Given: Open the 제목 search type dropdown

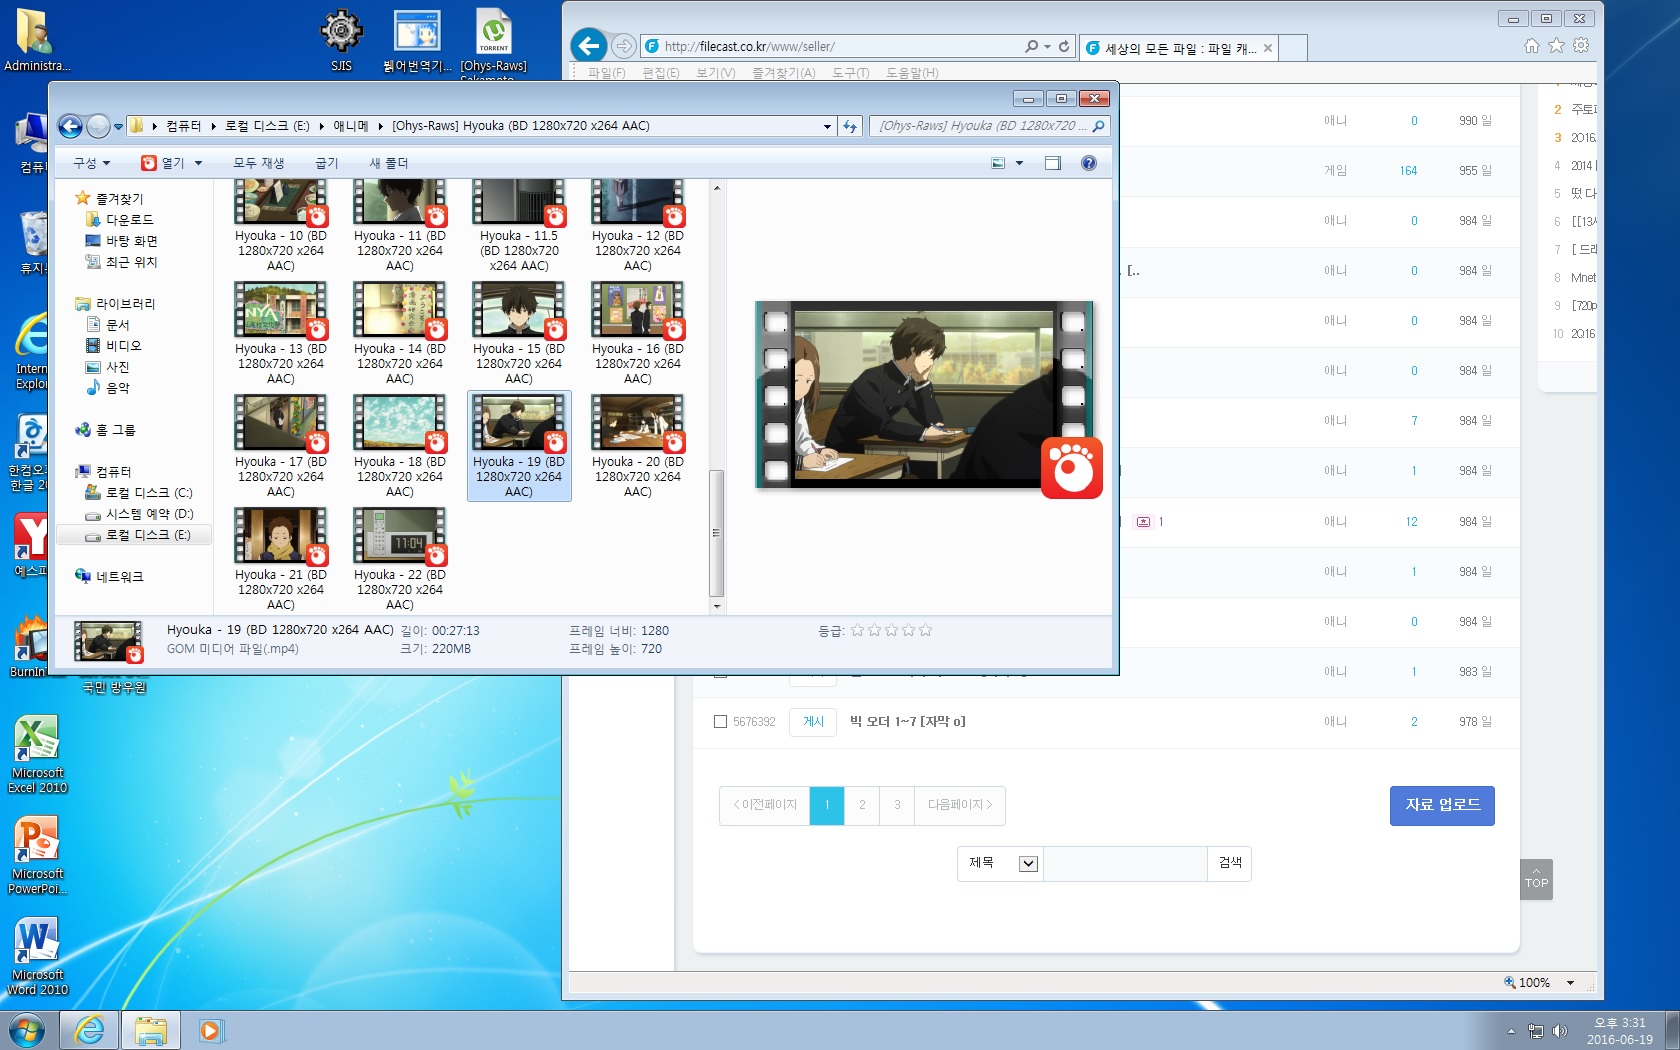Looking at the screenshot, I should [1000, 863].
